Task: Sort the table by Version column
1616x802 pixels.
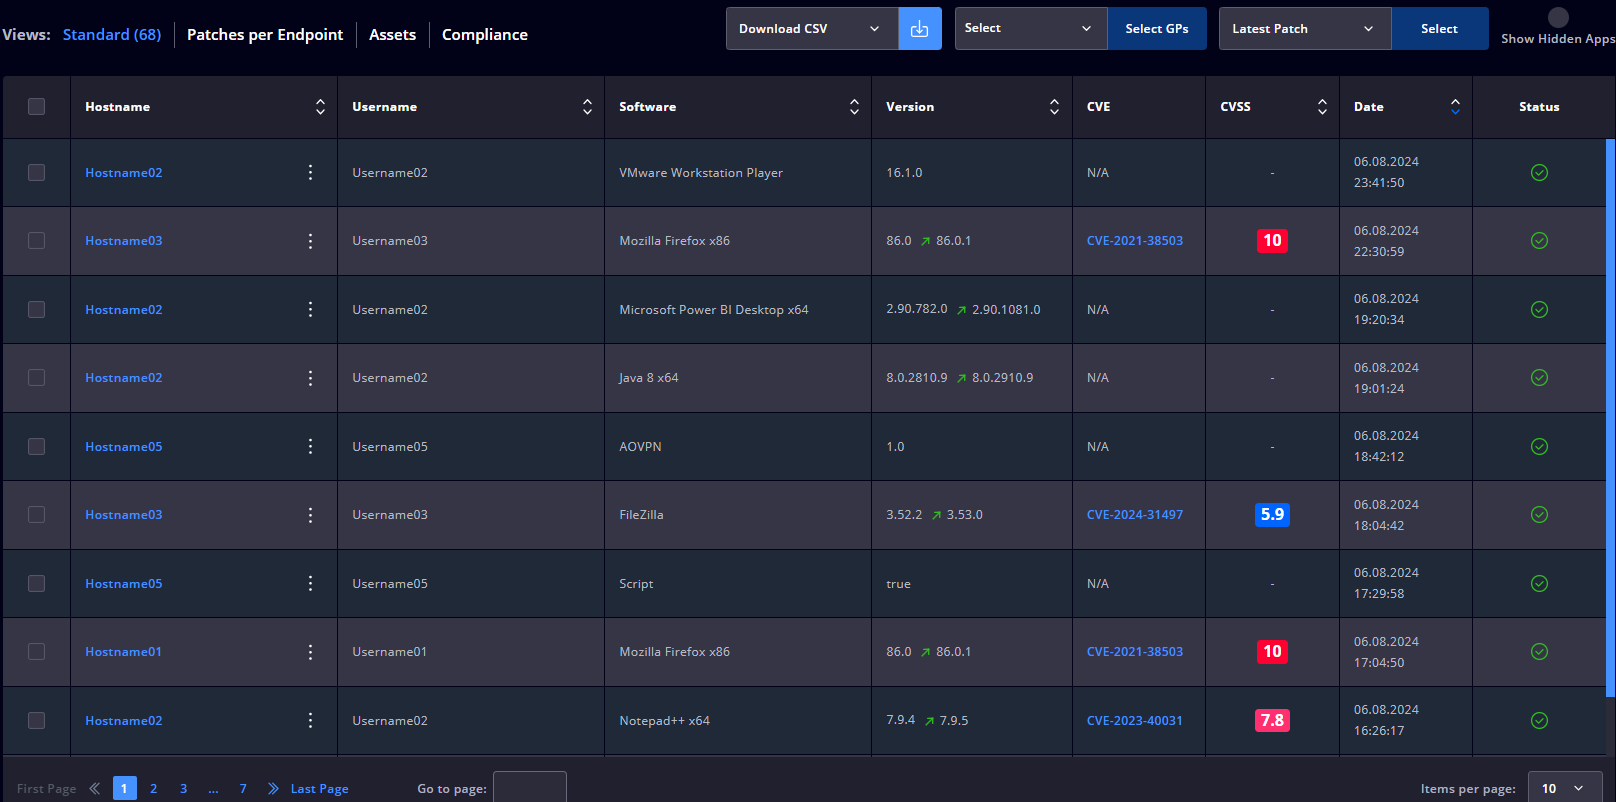Action: 1054,107
